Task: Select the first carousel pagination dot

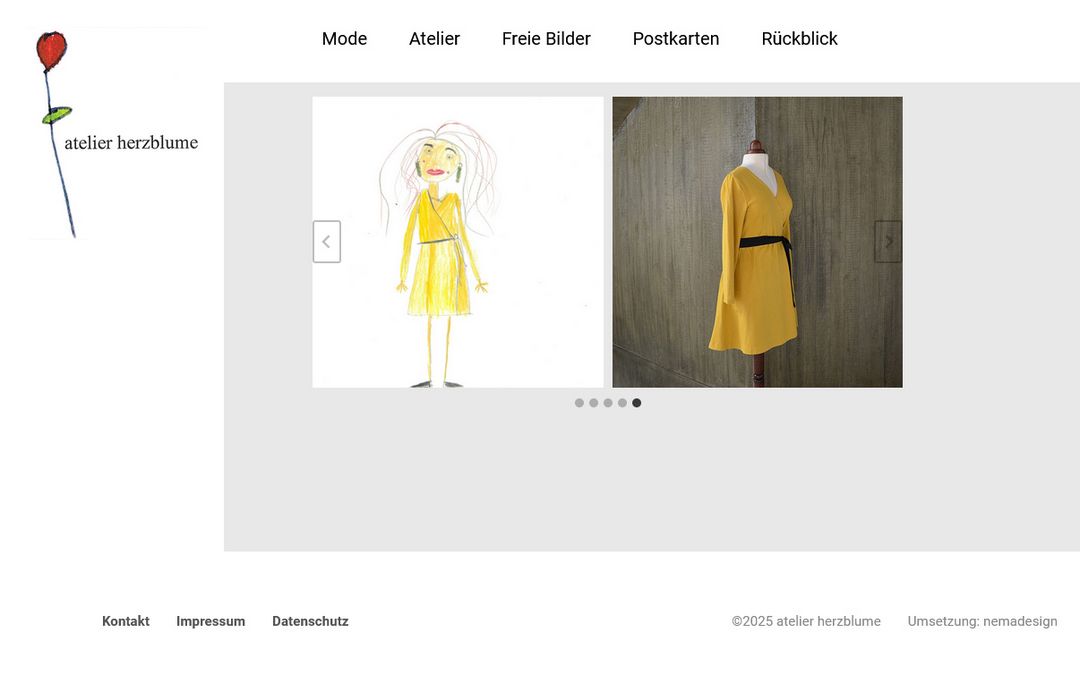Action: [x=579, y=402]
